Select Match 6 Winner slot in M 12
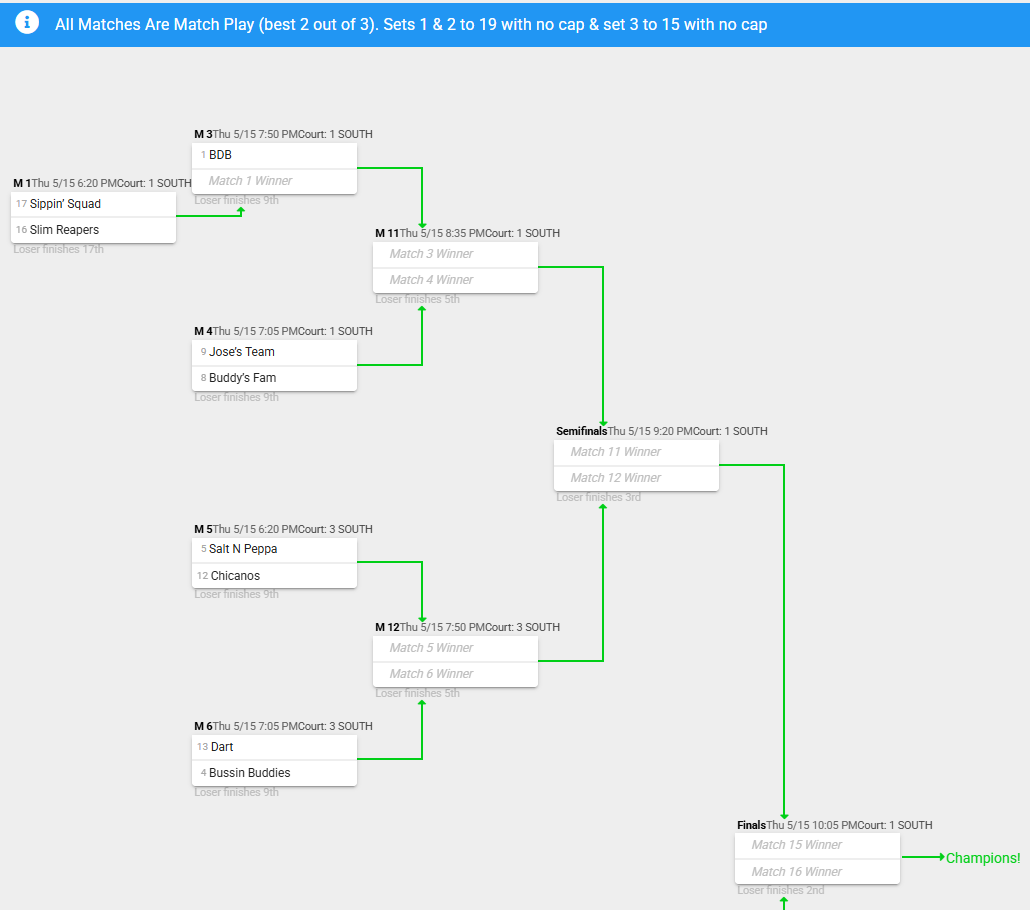This screenshot has width=1030, height=910. click(x=431, y=674)
